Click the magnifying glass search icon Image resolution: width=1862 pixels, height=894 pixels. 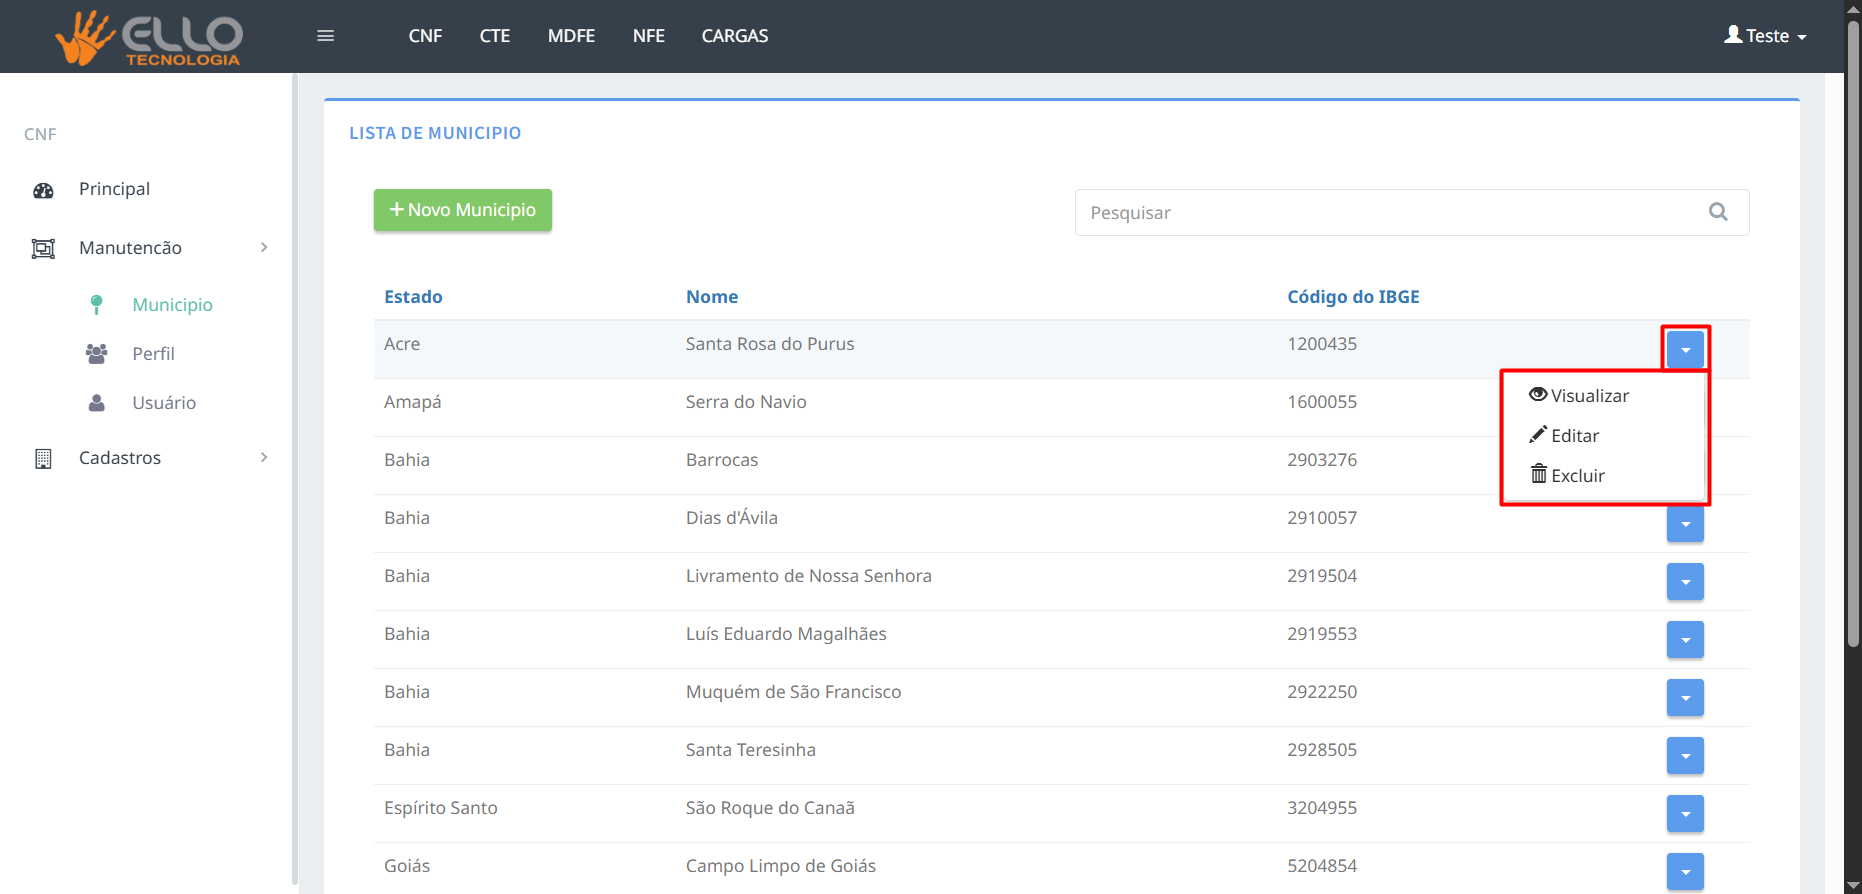pyautogui.click(x=1718, y=212)
